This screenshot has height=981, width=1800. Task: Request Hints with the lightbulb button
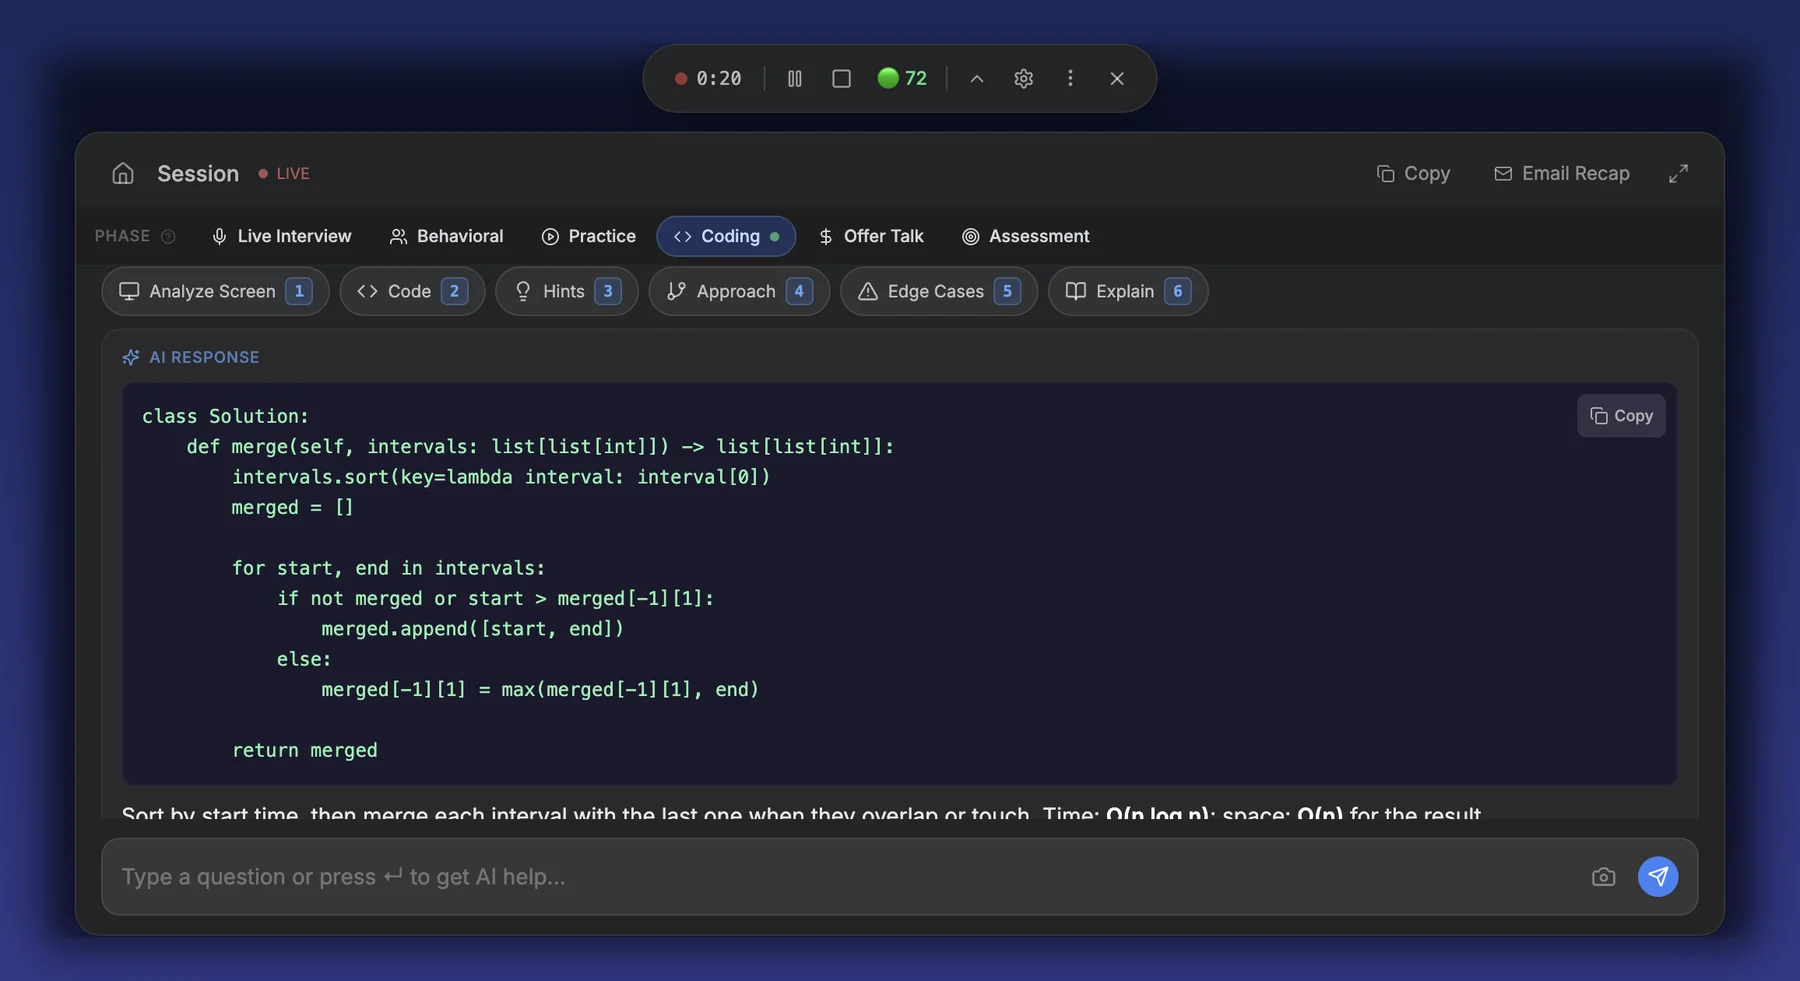(x=567, y=292)
